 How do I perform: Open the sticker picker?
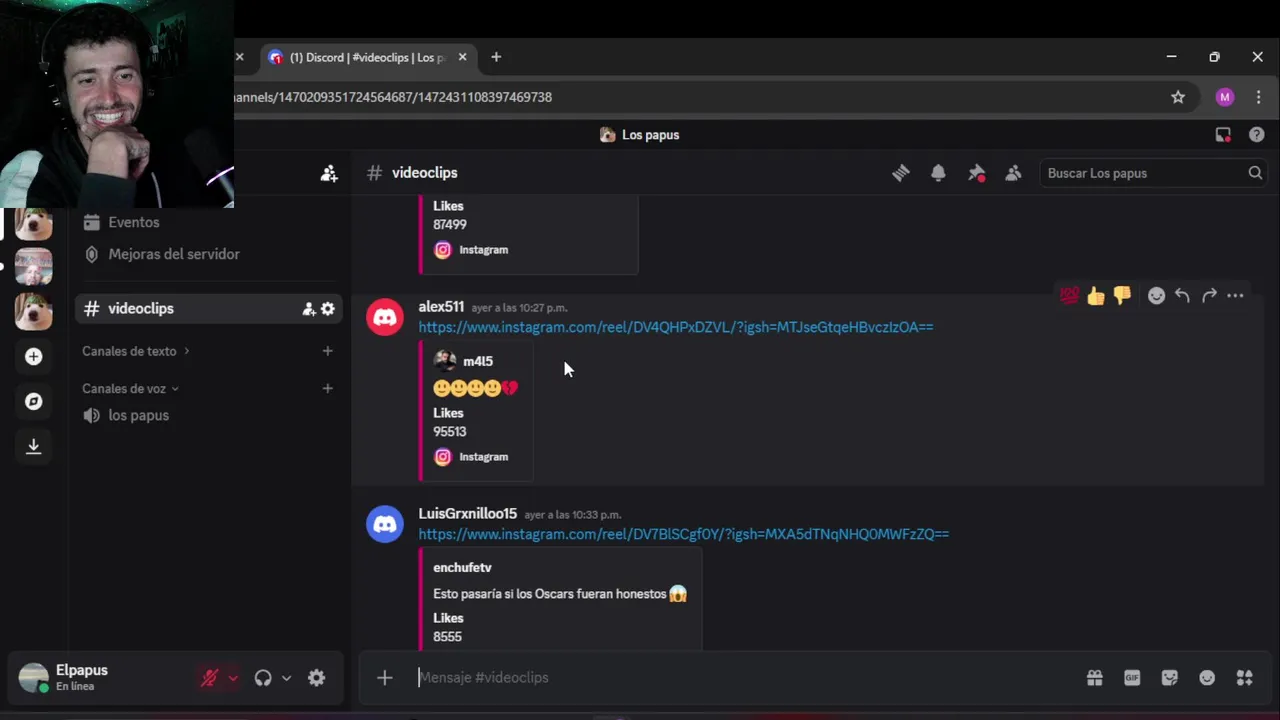click(1170, 678)
